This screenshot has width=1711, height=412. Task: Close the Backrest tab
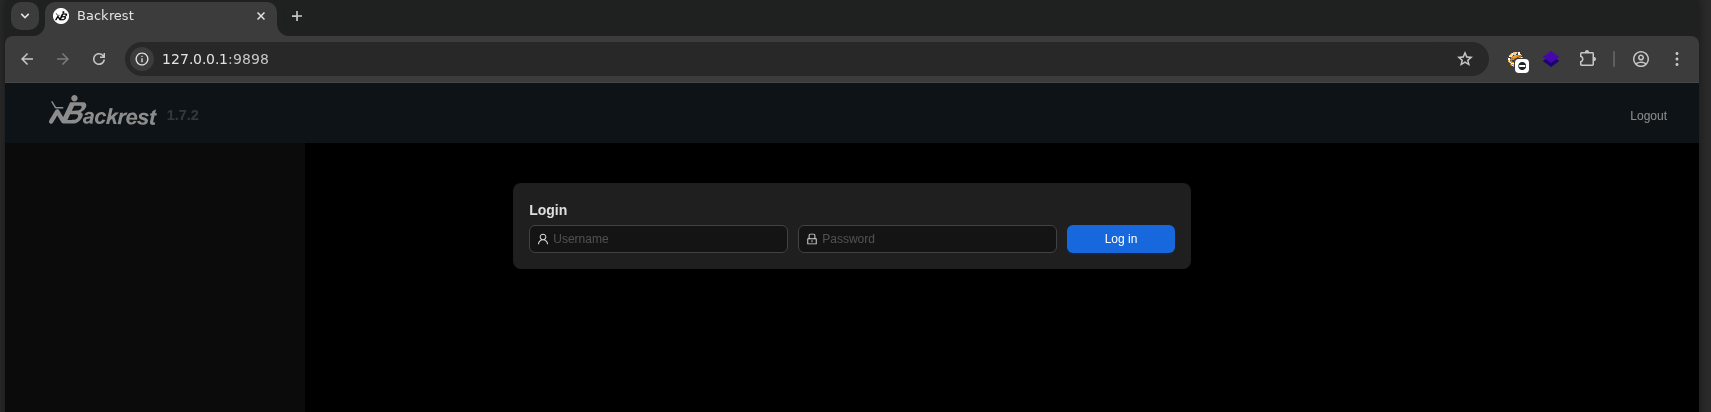tap(261, 16)
